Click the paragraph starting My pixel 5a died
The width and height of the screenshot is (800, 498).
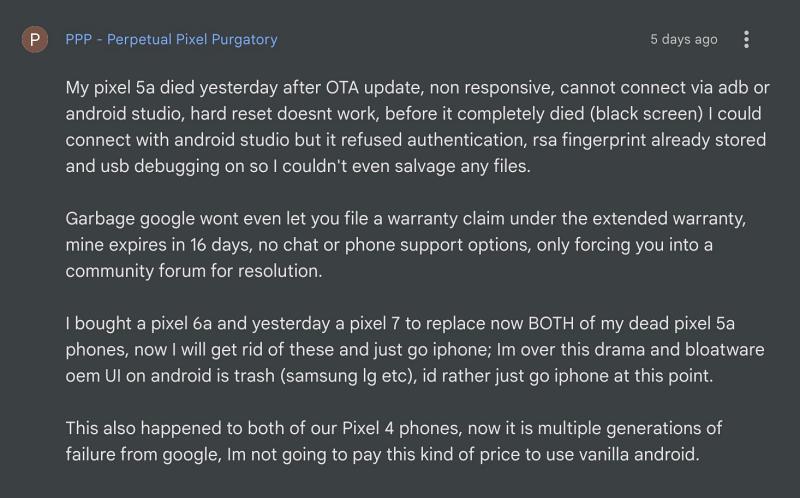point(417,127)
